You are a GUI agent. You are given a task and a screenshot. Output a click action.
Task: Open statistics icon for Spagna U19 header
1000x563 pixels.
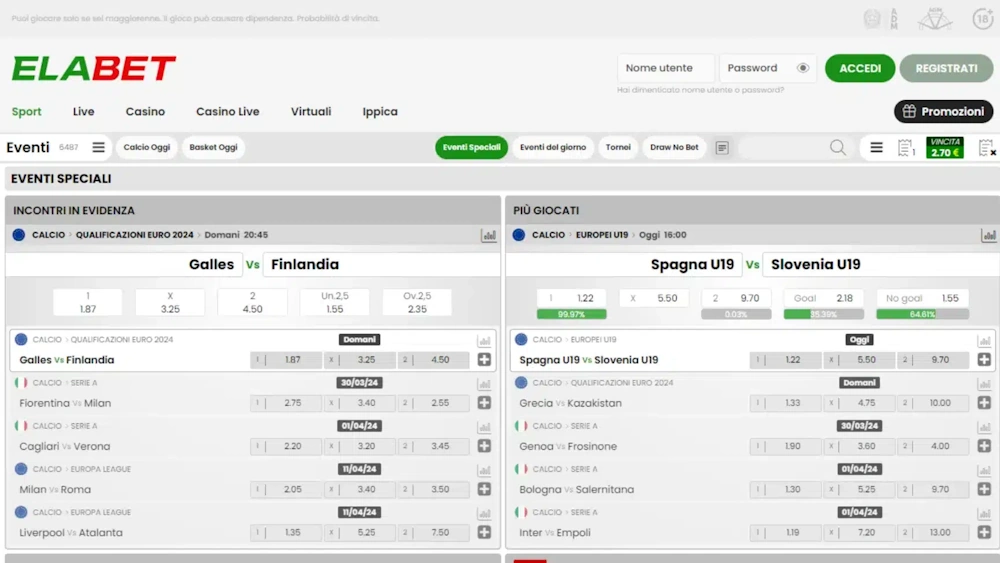coord(989,235)
